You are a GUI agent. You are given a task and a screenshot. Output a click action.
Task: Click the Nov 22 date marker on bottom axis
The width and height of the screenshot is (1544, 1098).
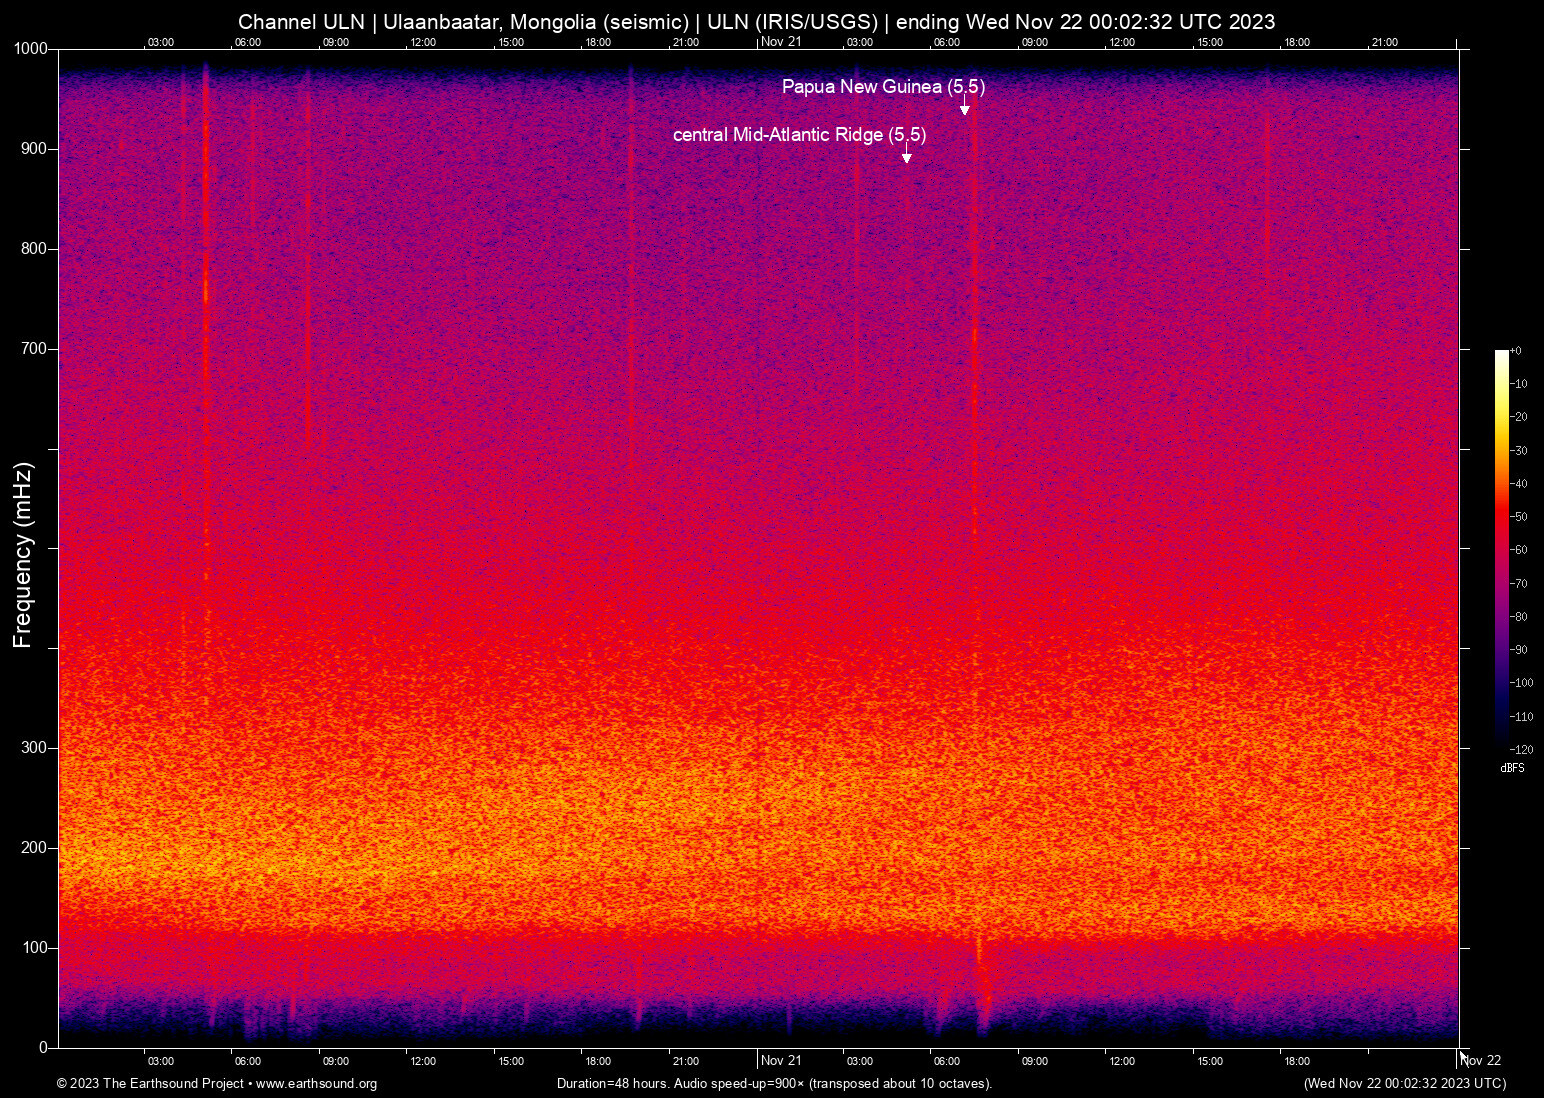click(1481, 1061)
